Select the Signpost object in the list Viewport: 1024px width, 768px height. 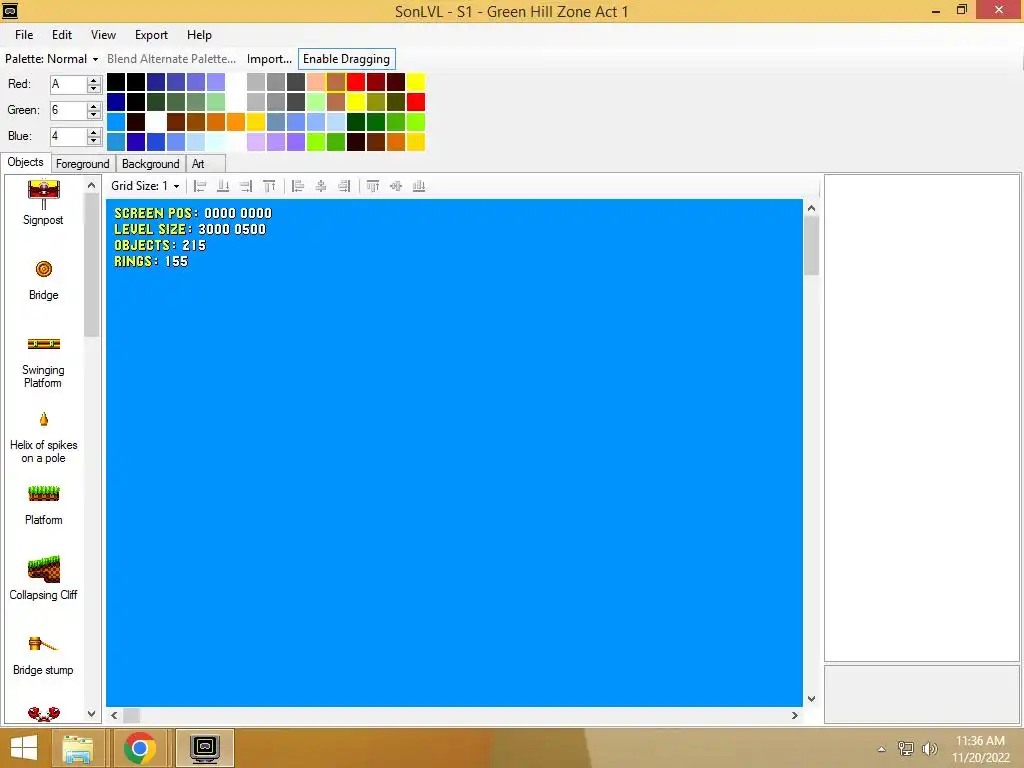tap(44, 202)
